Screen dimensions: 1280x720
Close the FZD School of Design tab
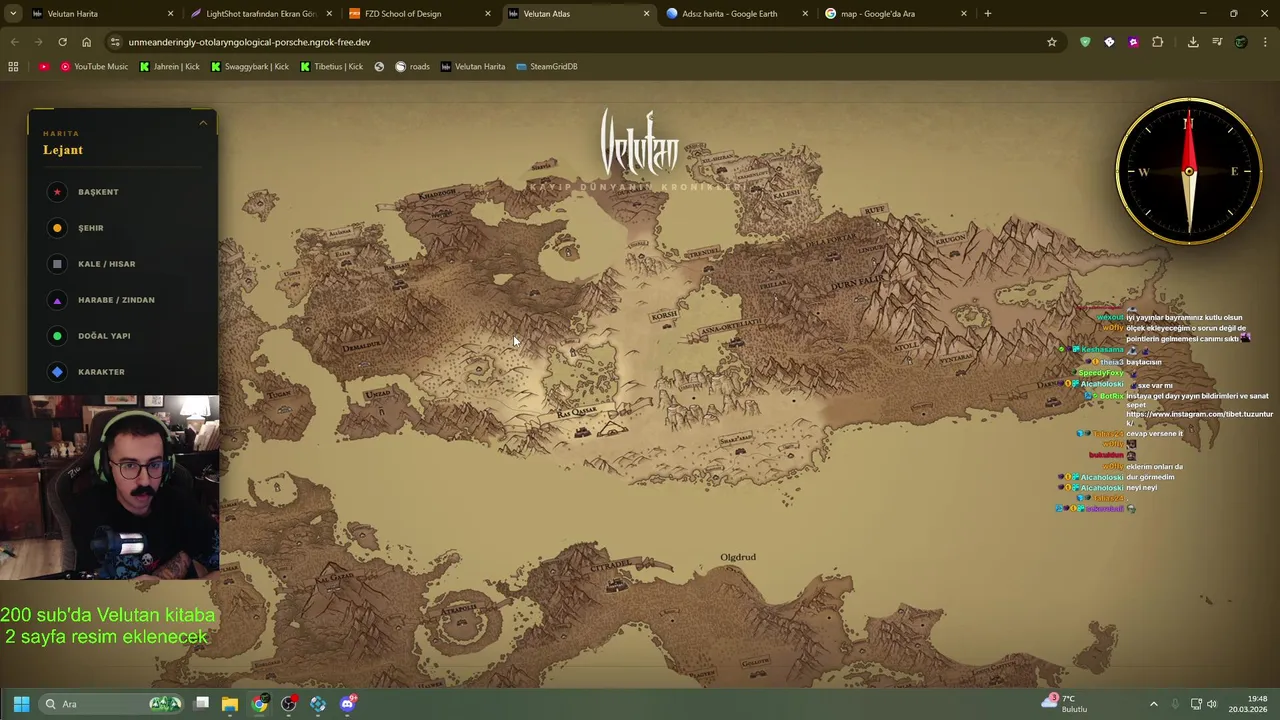click(x=488, y=14)
